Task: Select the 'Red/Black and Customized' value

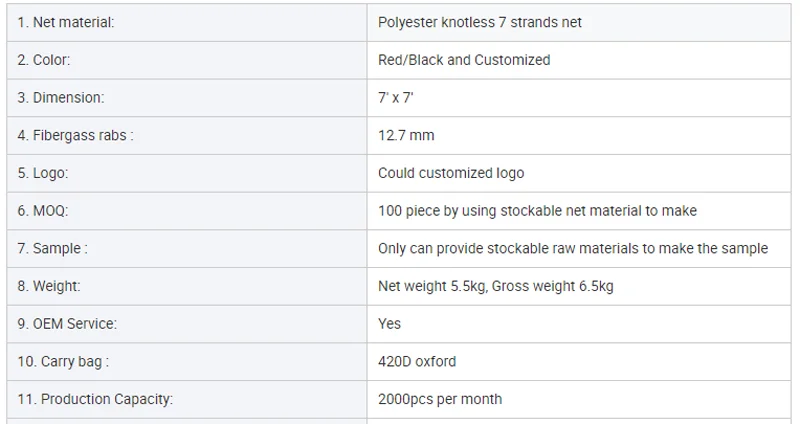Action: (464, 60)
